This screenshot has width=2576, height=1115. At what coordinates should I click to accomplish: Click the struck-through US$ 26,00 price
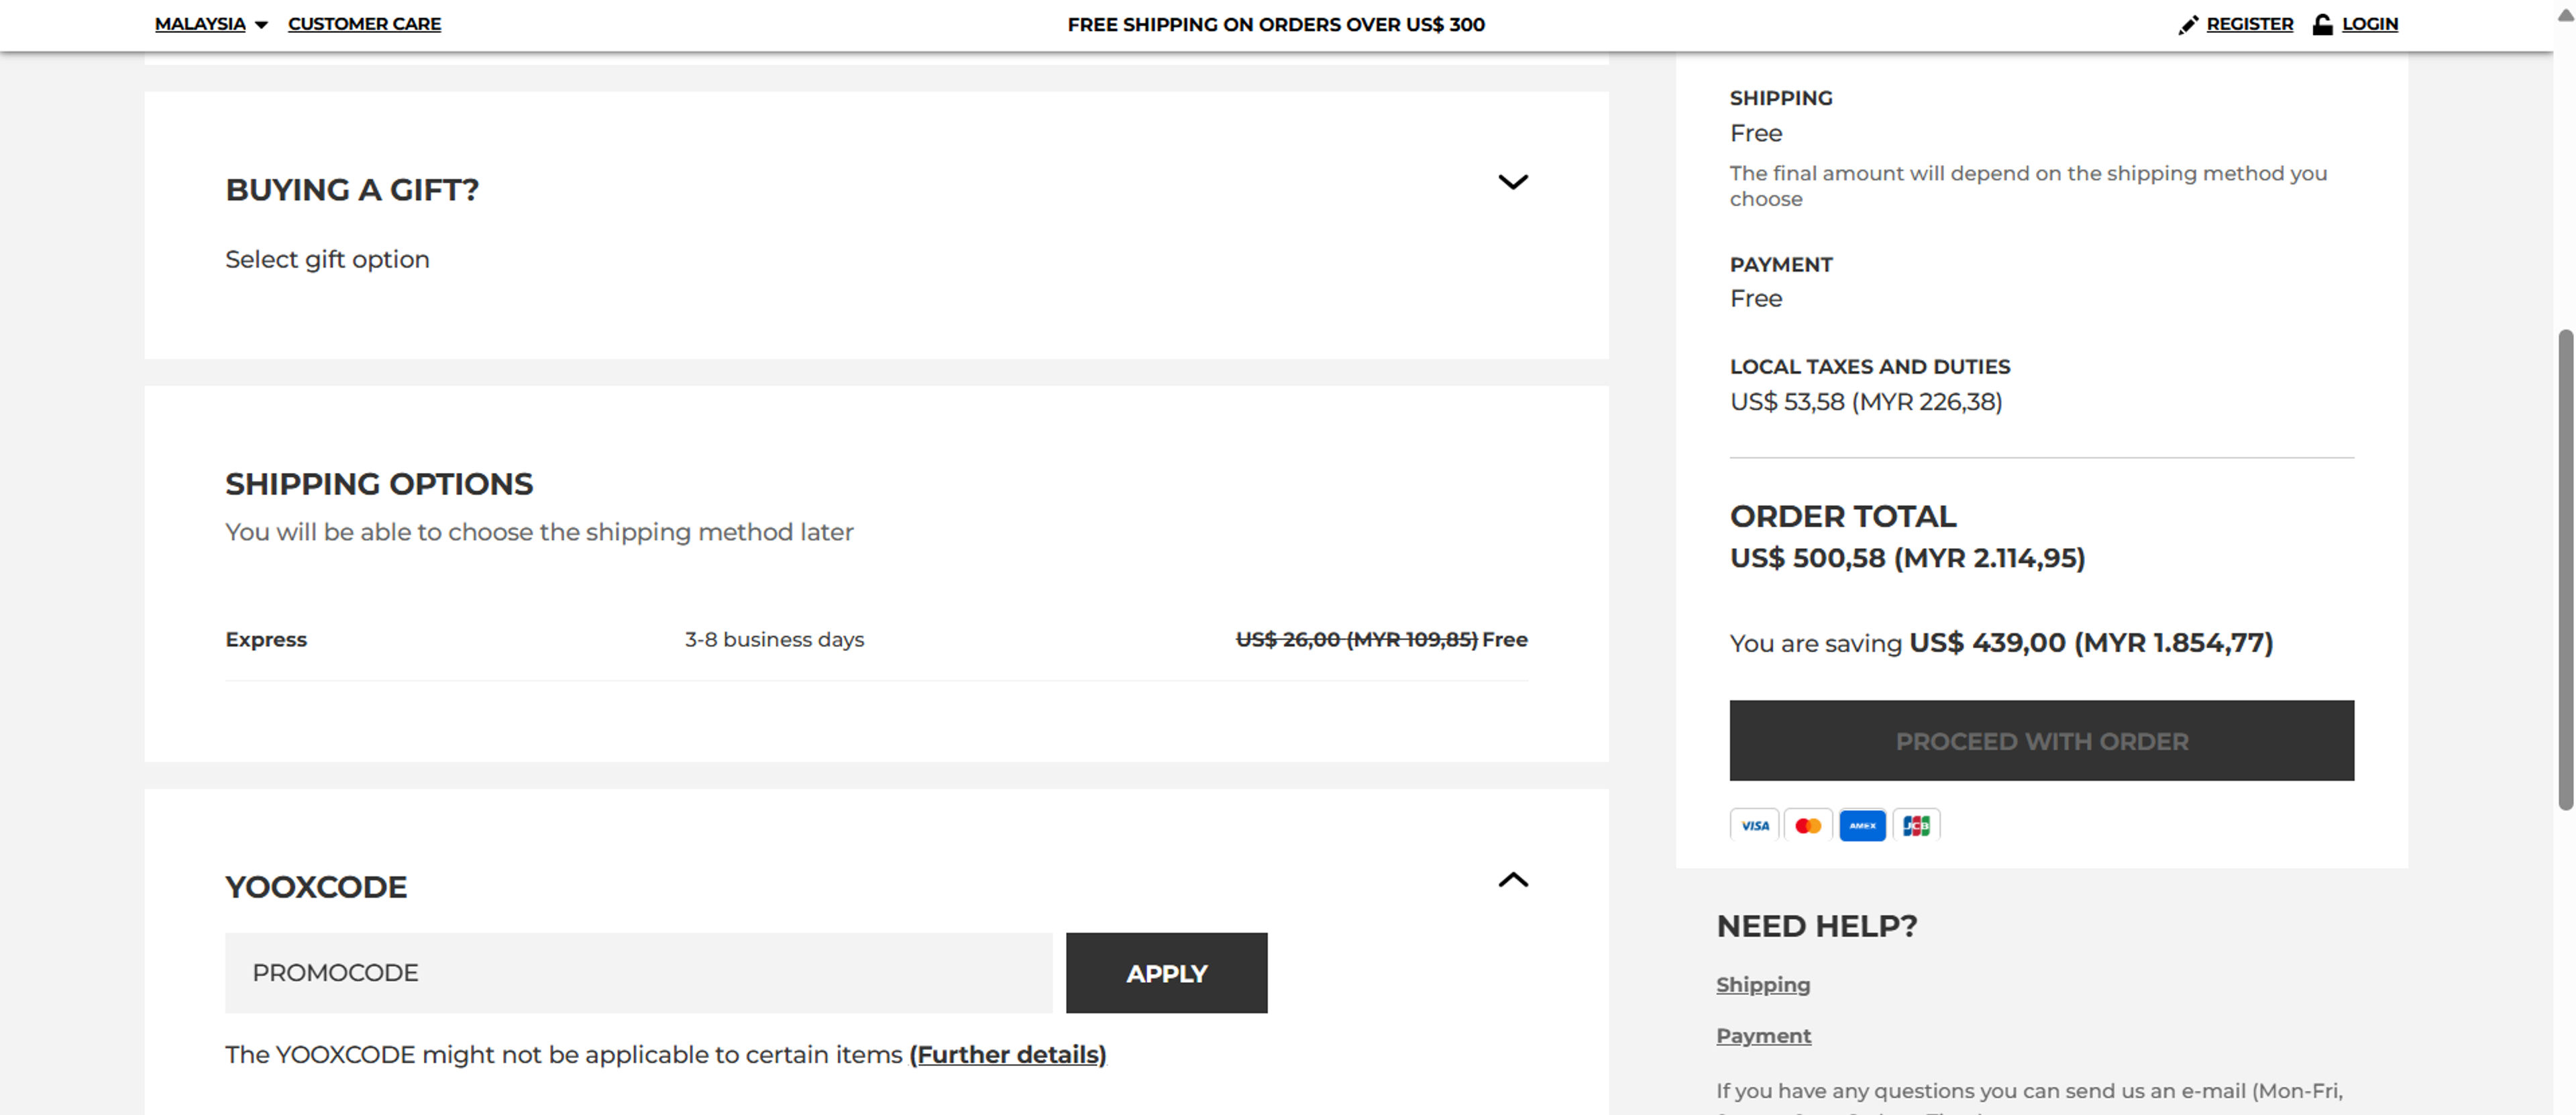pos(1356,640)
